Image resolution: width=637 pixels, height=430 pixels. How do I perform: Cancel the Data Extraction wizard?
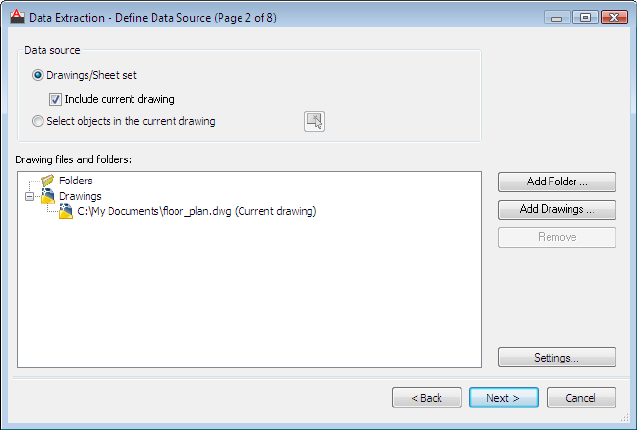pos(581,398)
